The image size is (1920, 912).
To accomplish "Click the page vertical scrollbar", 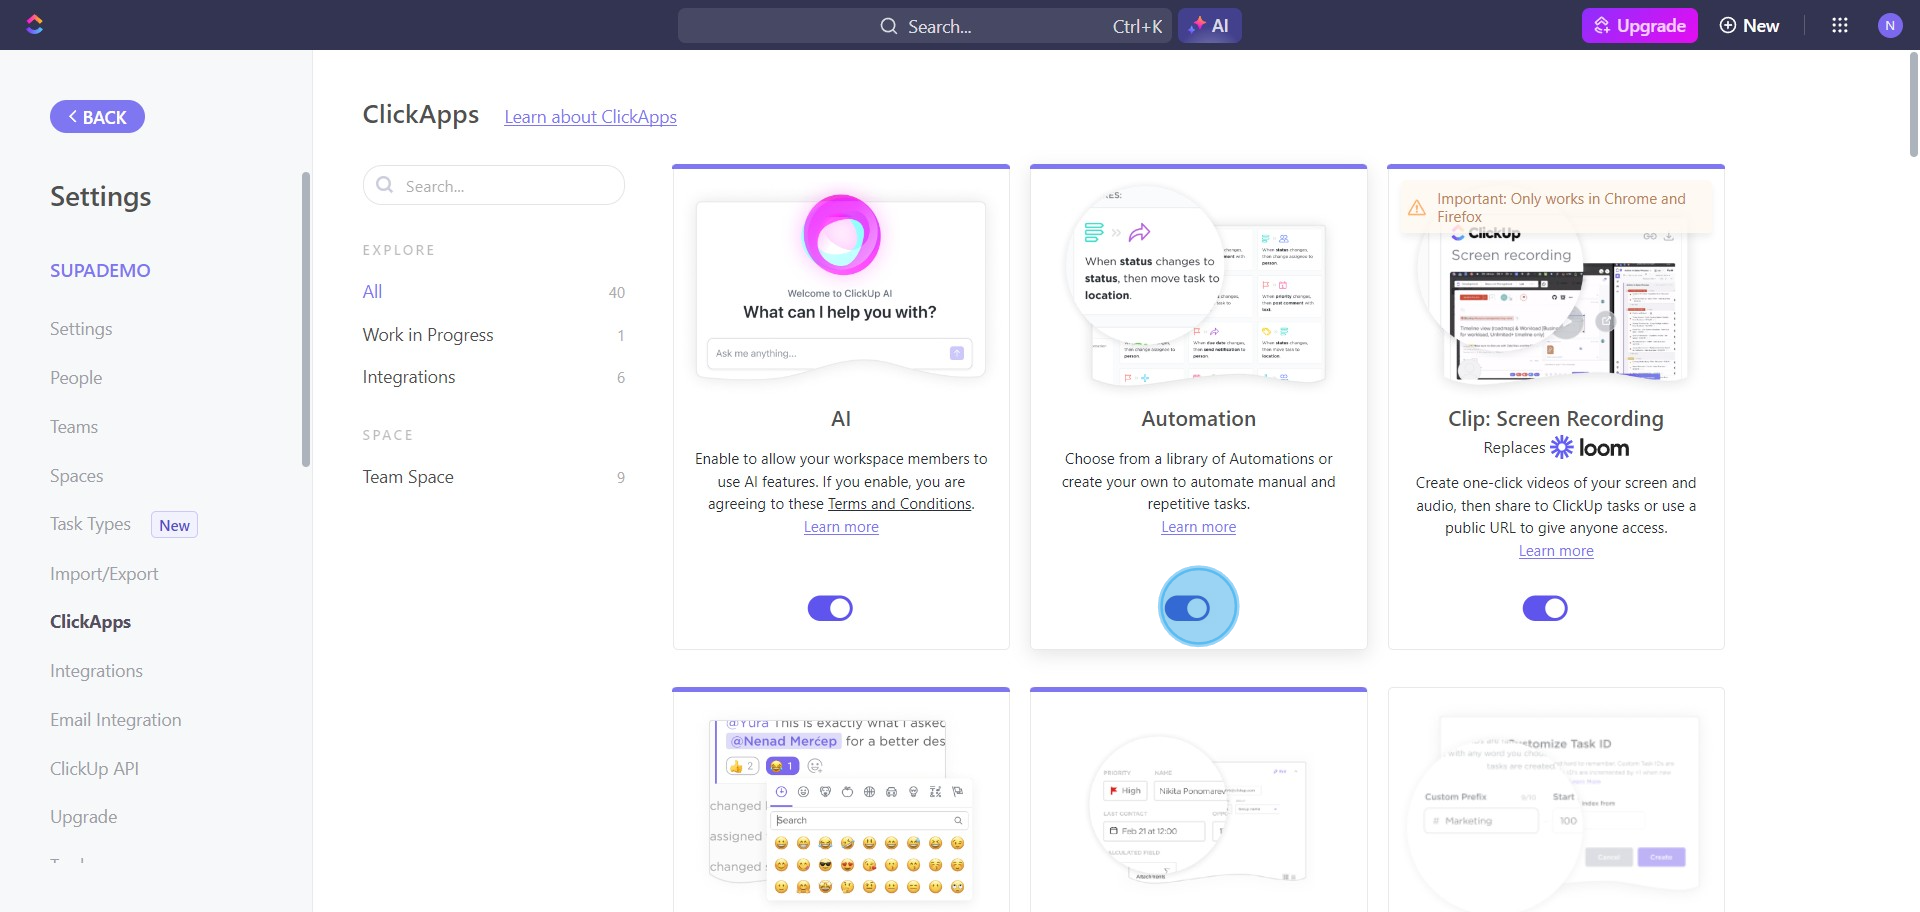I will (x=1913, y=105).
